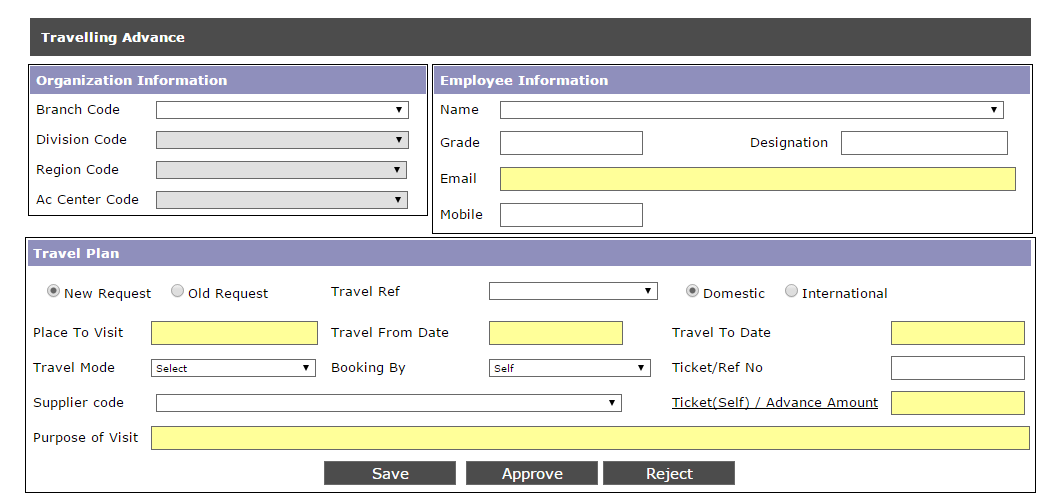Focus the Email input field

click(x=757, y=179)
